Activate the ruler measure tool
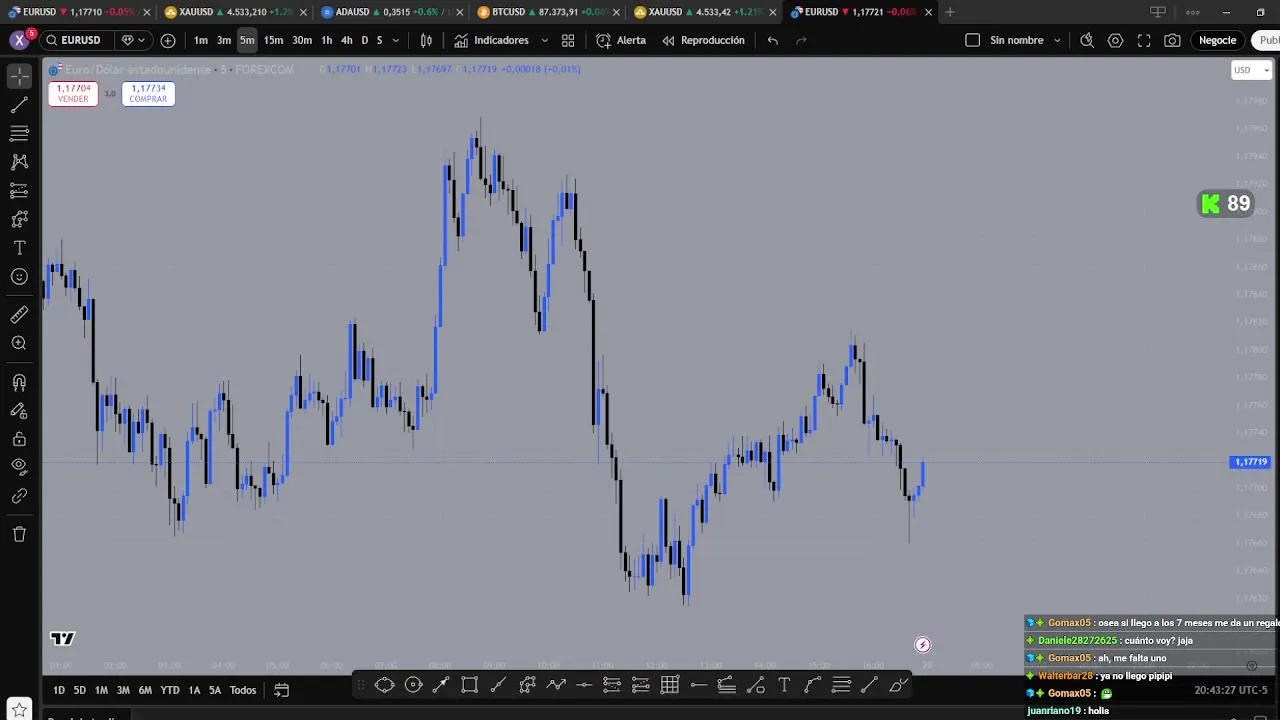Viewport: 1280px width, 720px height. coord(19,315)
